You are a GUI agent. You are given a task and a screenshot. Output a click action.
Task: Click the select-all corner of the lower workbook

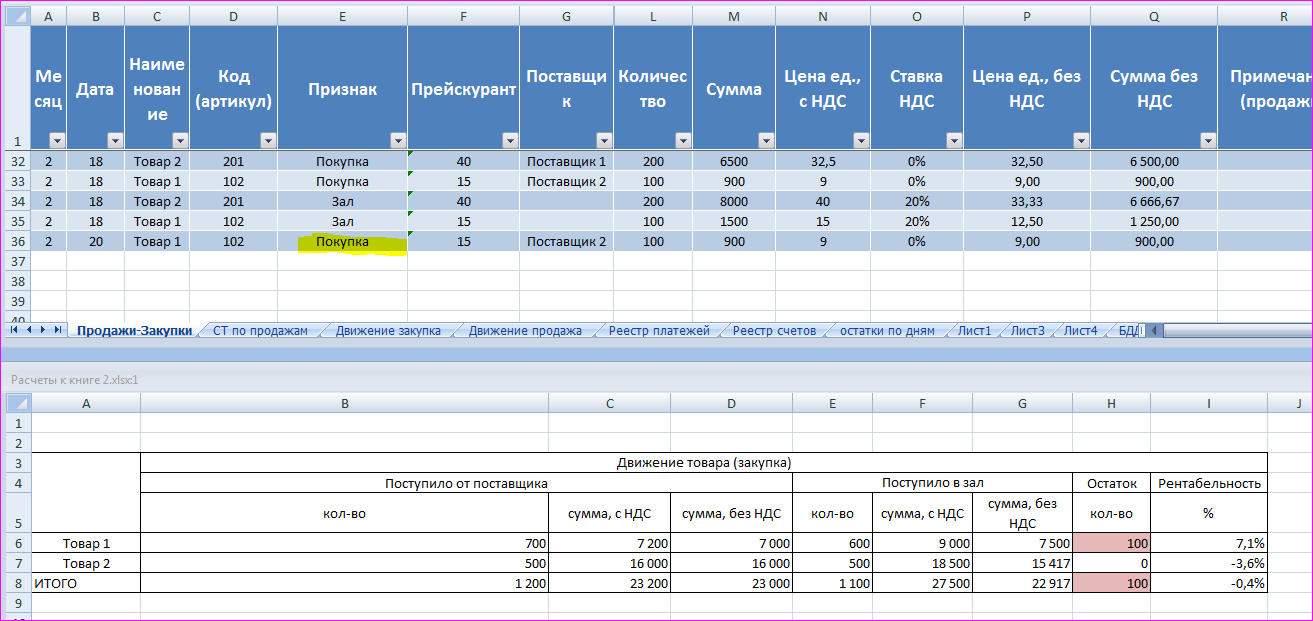point(18,403)
